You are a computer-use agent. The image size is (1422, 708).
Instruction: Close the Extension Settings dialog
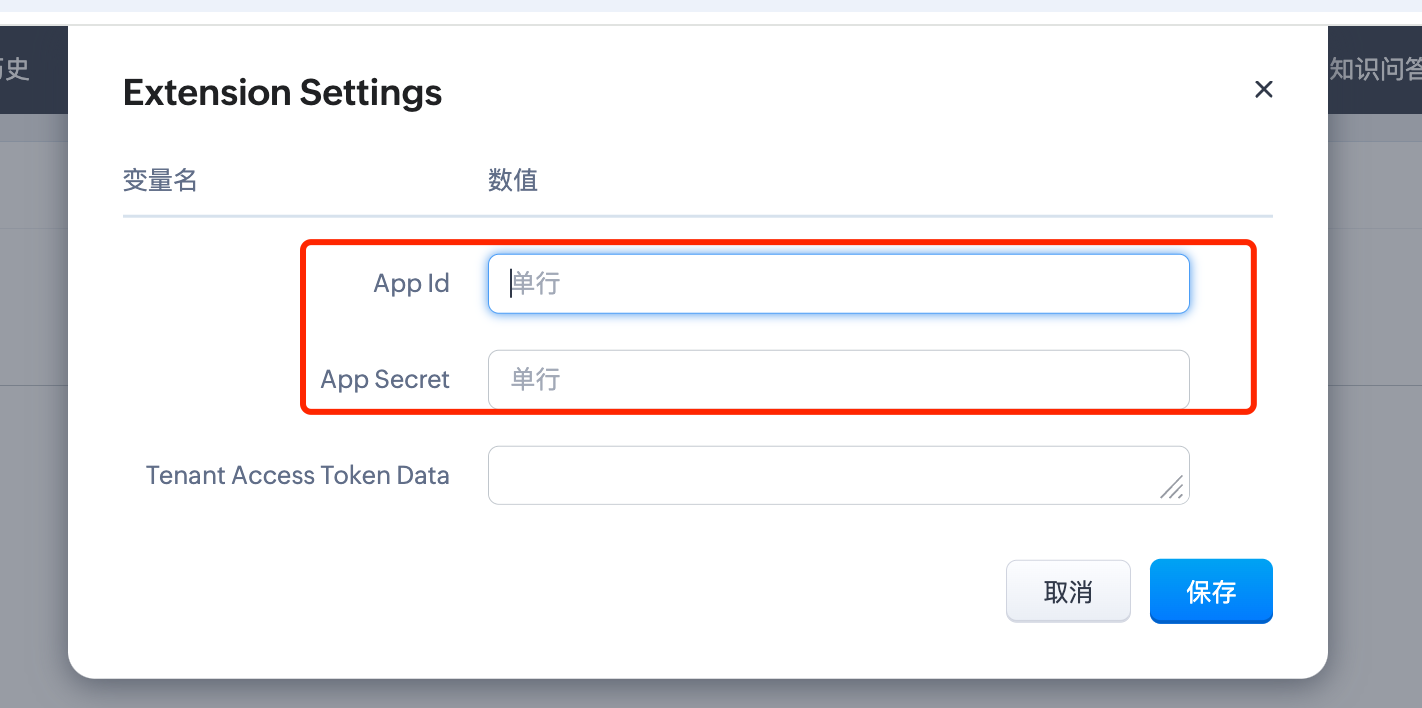click(1264, 90)
